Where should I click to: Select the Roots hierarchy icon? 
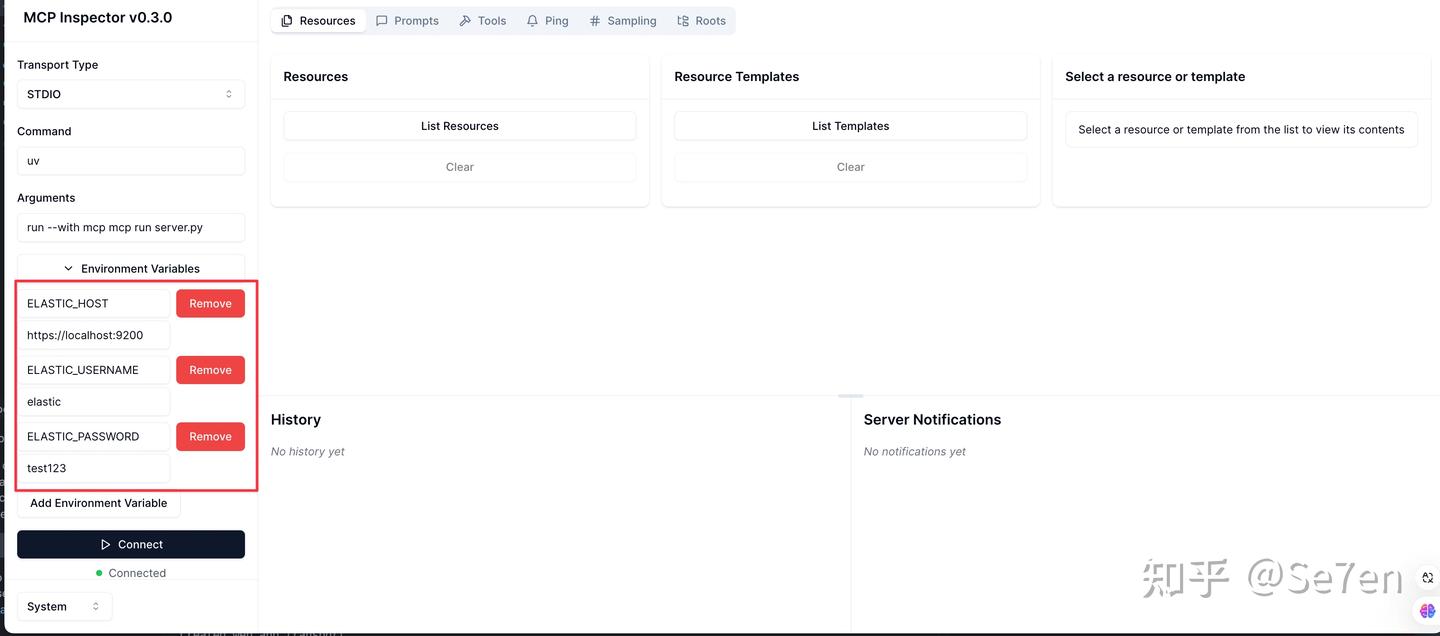pyautogui.click(x=681, y=20)
